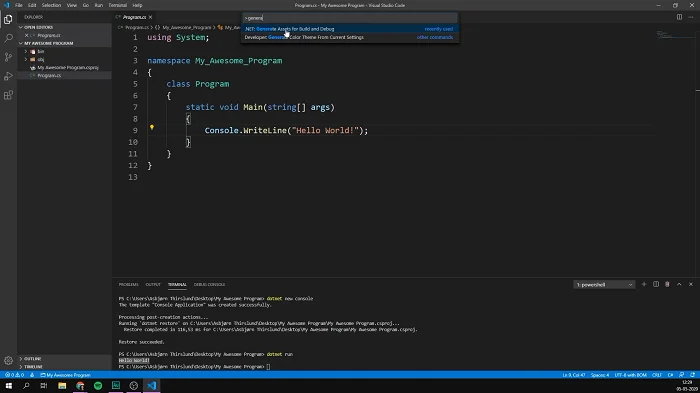Open Spotify from the taskbar
Image resolution: width=700 pixels, height=393 pixels.
pos(98,385)
